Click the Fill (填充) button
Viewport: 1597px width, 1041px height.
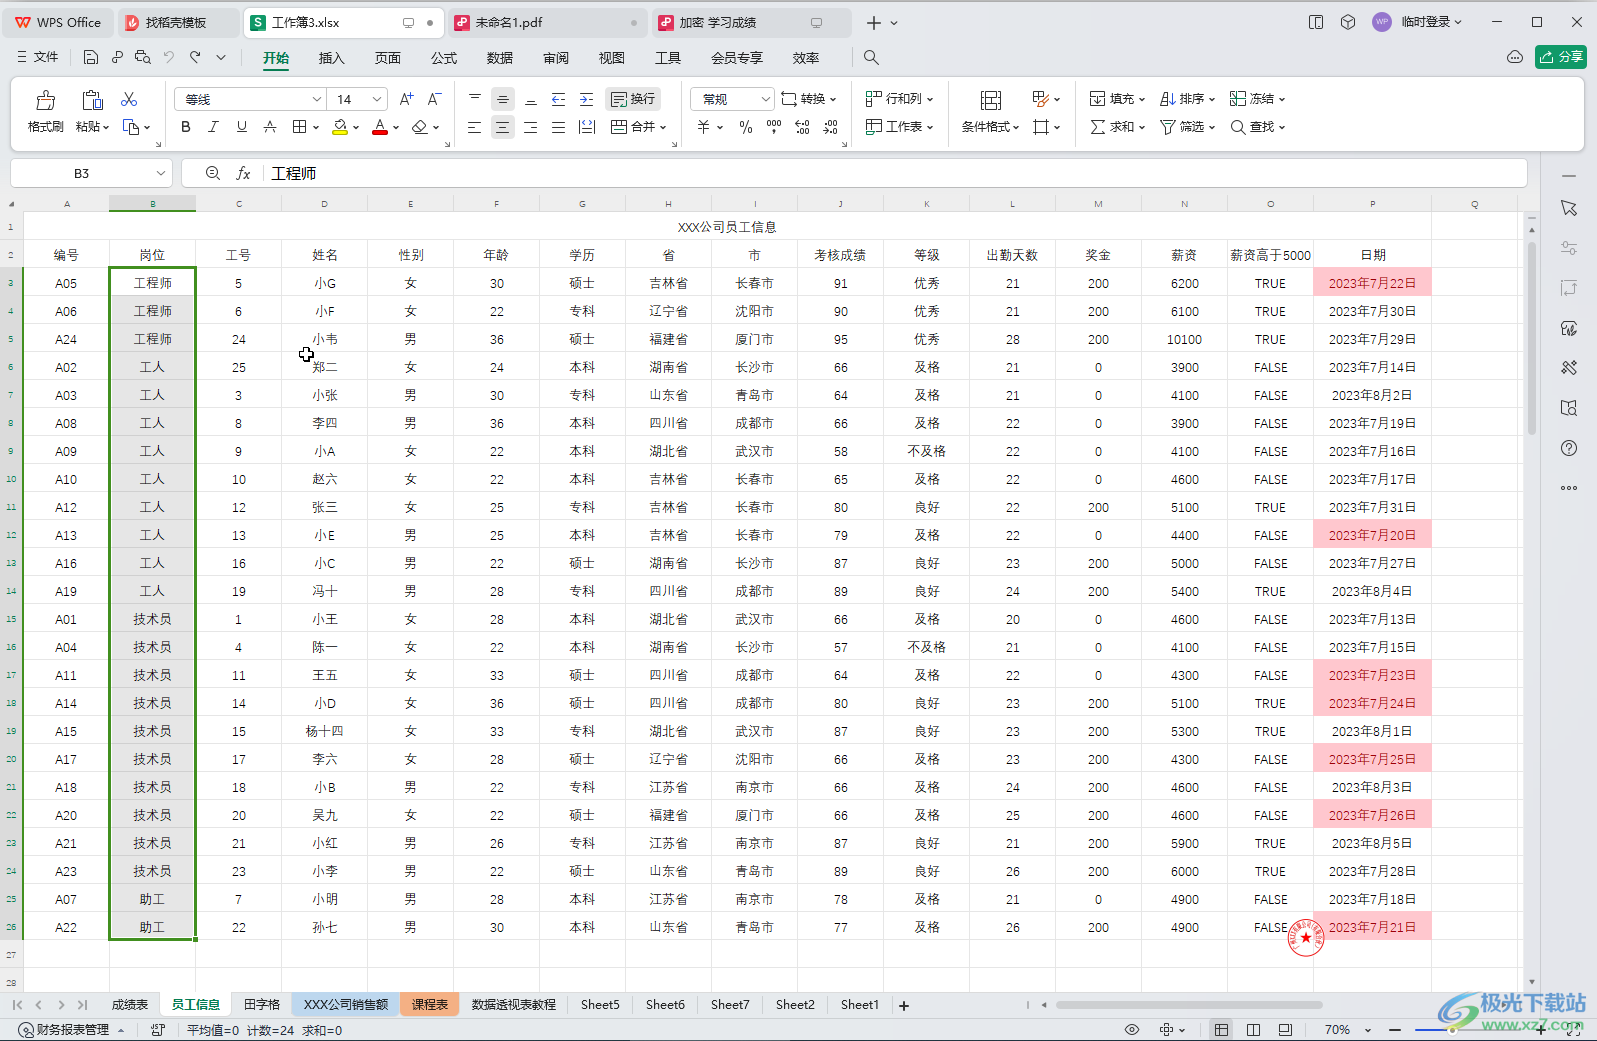tap(1117, 99)
